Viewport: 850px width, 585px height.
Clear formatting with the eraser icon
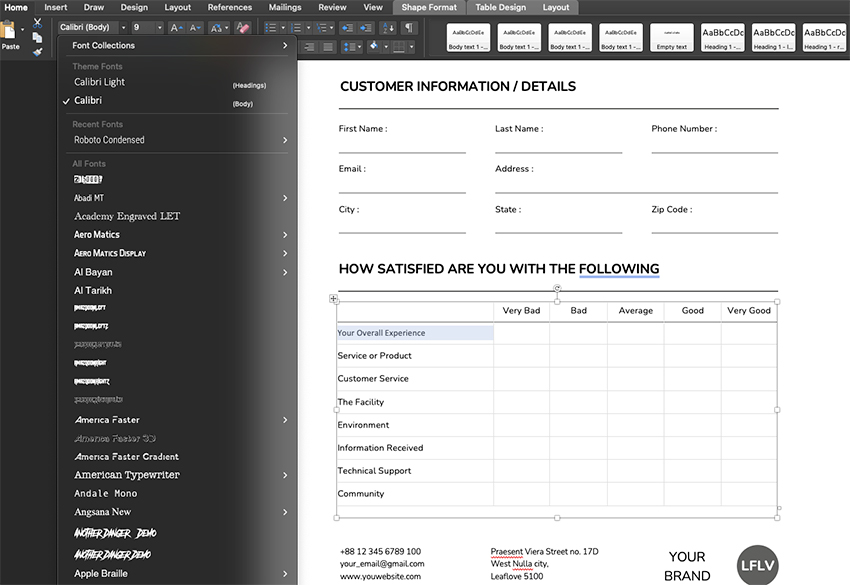(x=242, y=29)
